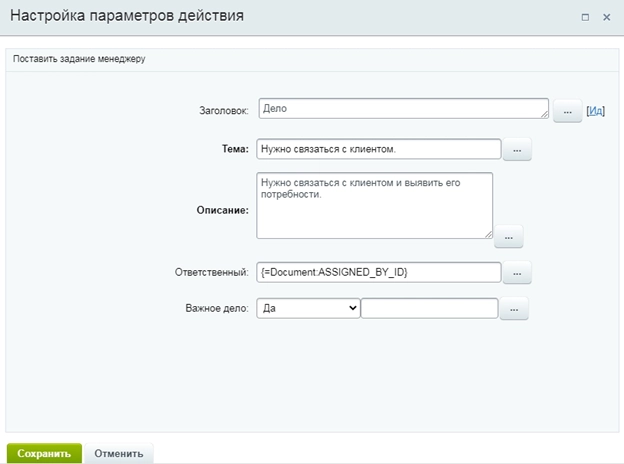The image size is (624, 464).
Task: Grab the resize handle of Описание textarea
Action: click(x=489, y=234)
